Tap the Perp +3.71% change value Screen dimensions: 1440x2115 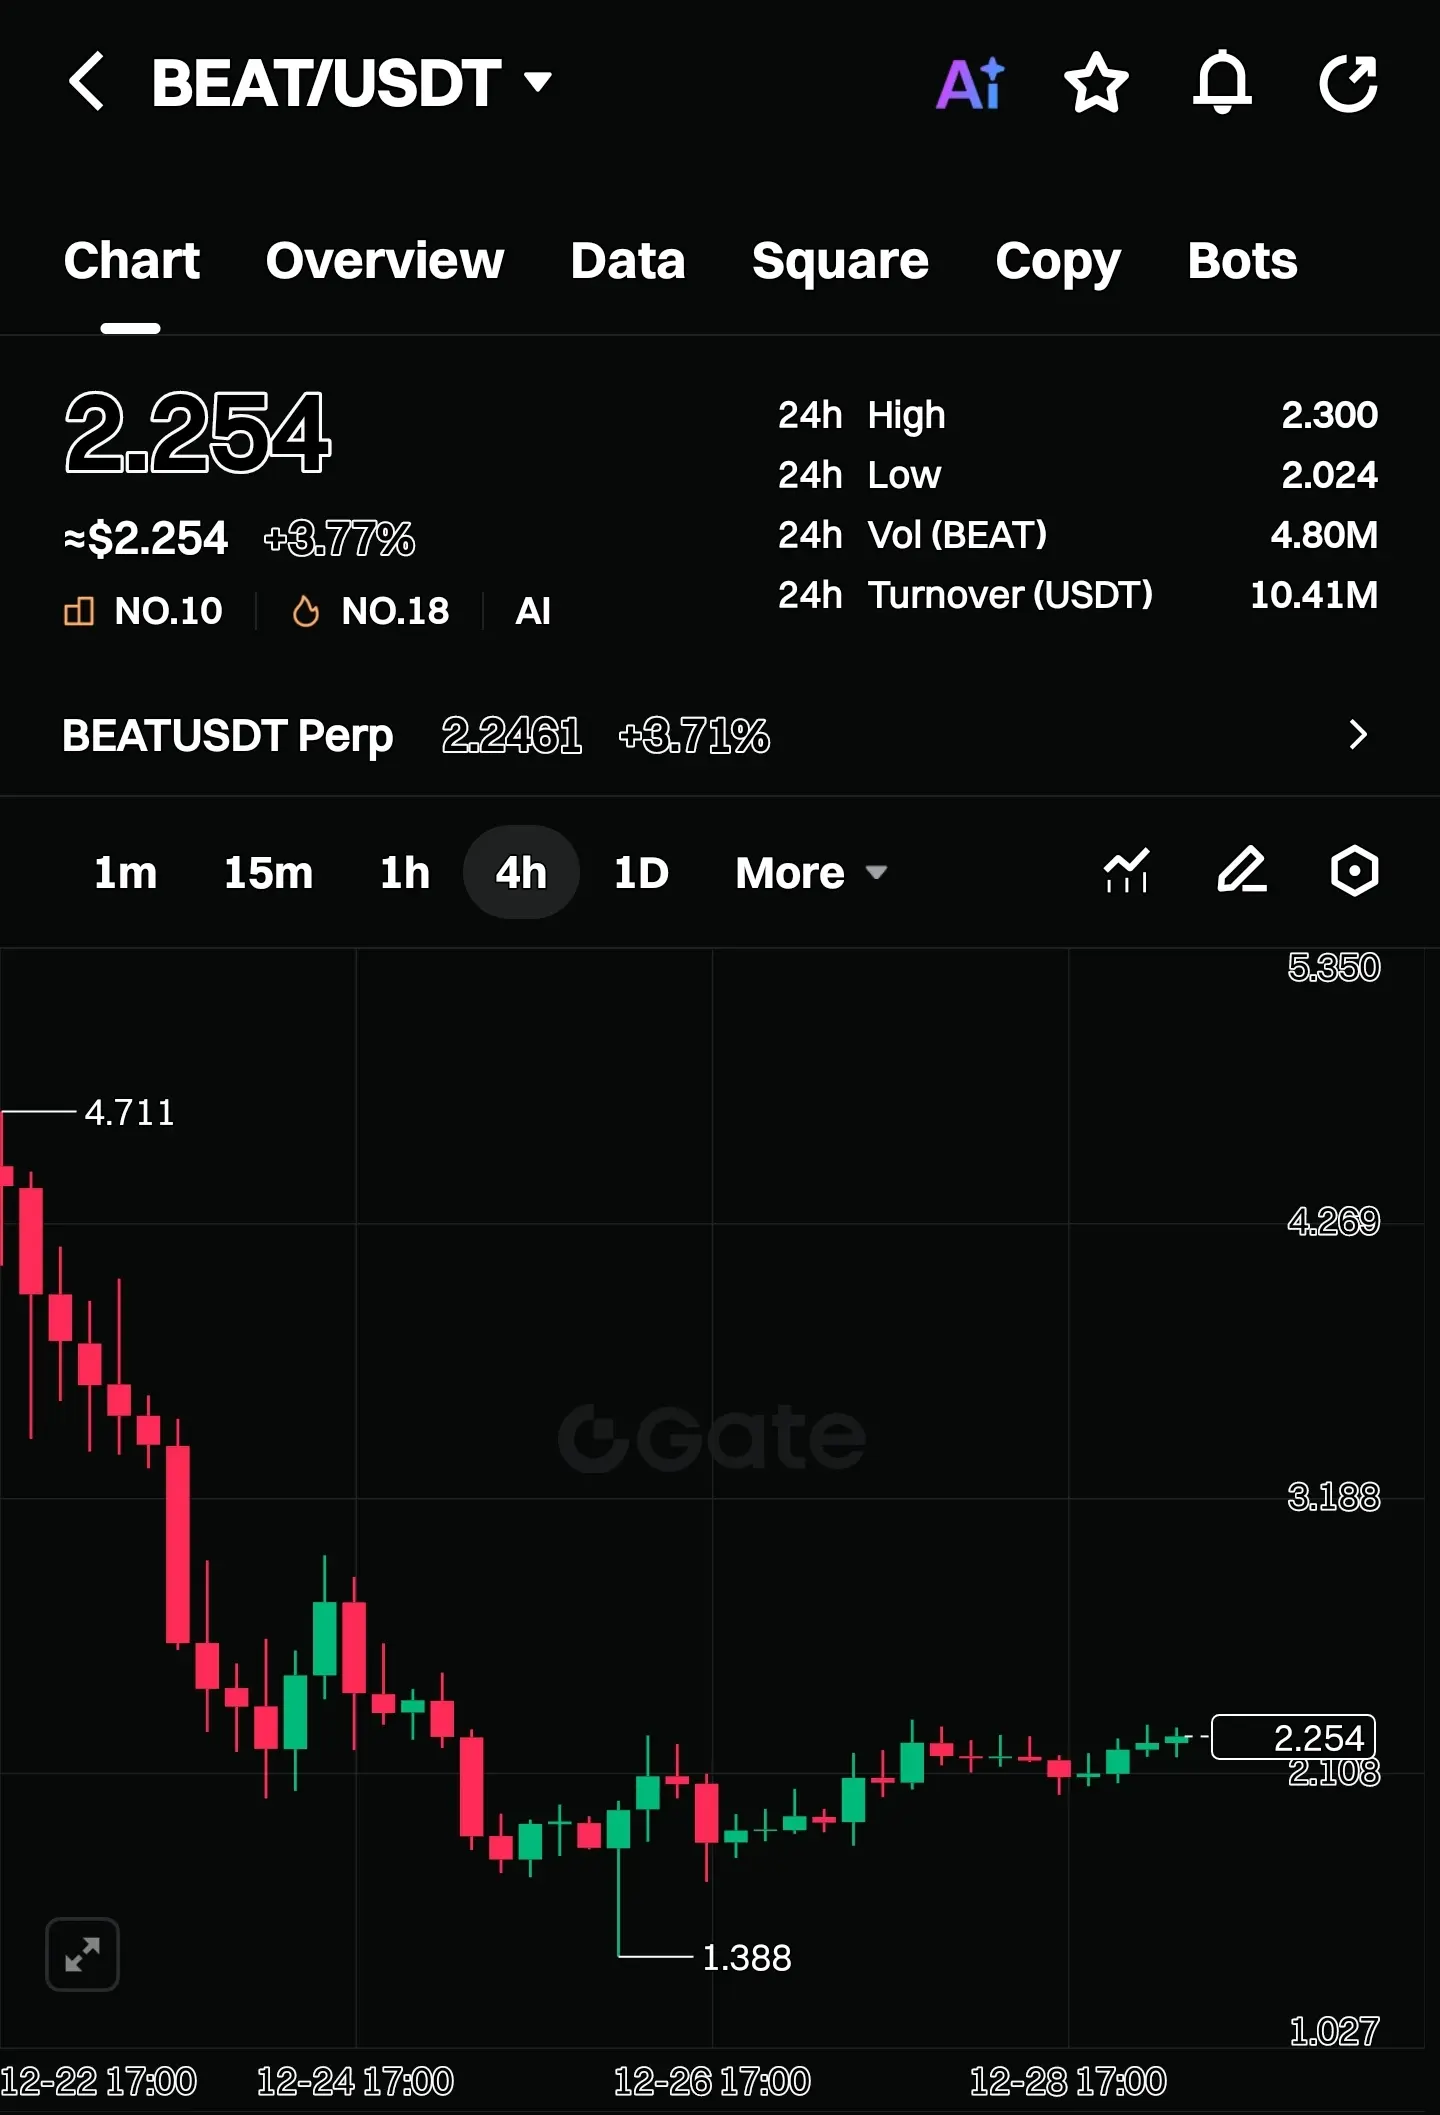[694, 736]
